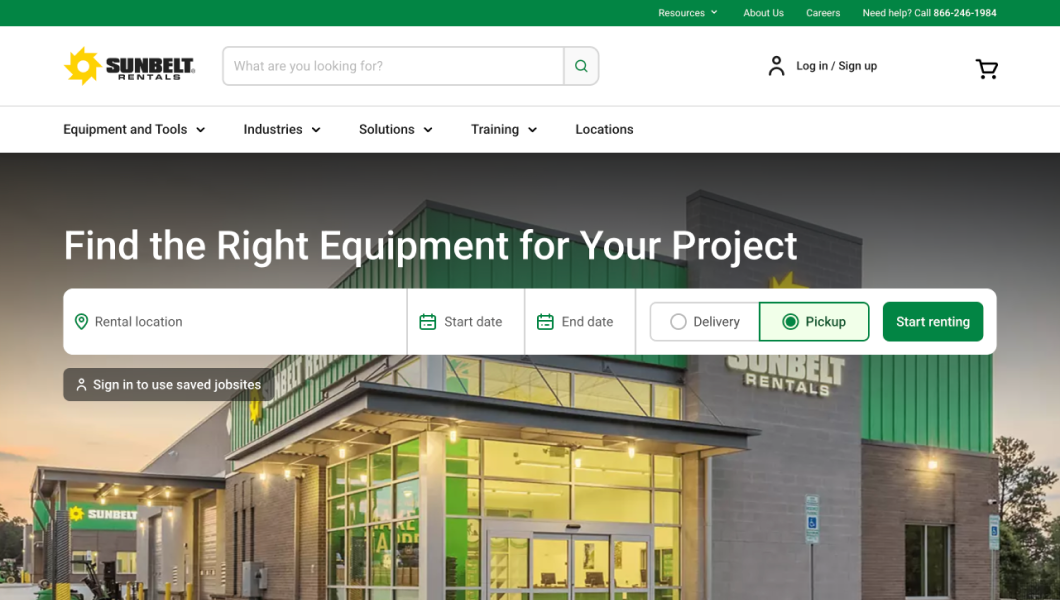The width and height of the screenshot is (1060, 600).
Task: Focus the 'What are you looking for?' search field
Action: coord(394,66)
